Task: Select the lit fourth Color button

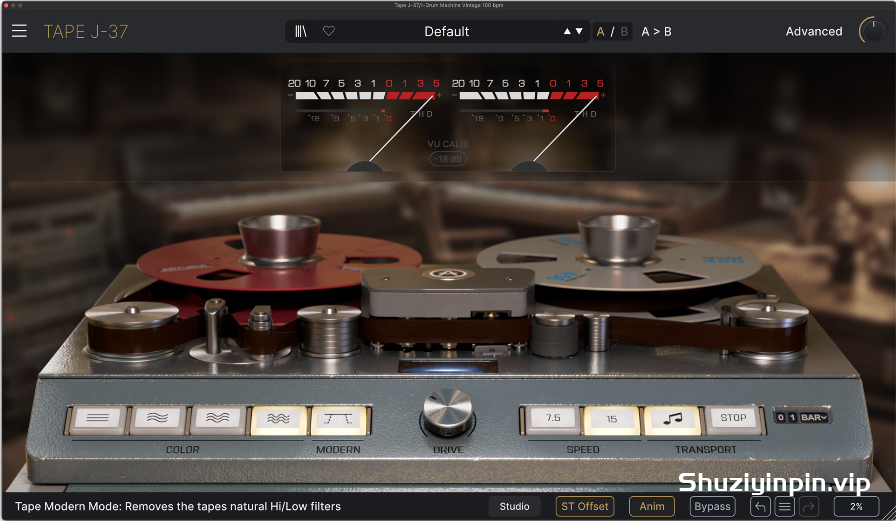Action: pos(279,419)
